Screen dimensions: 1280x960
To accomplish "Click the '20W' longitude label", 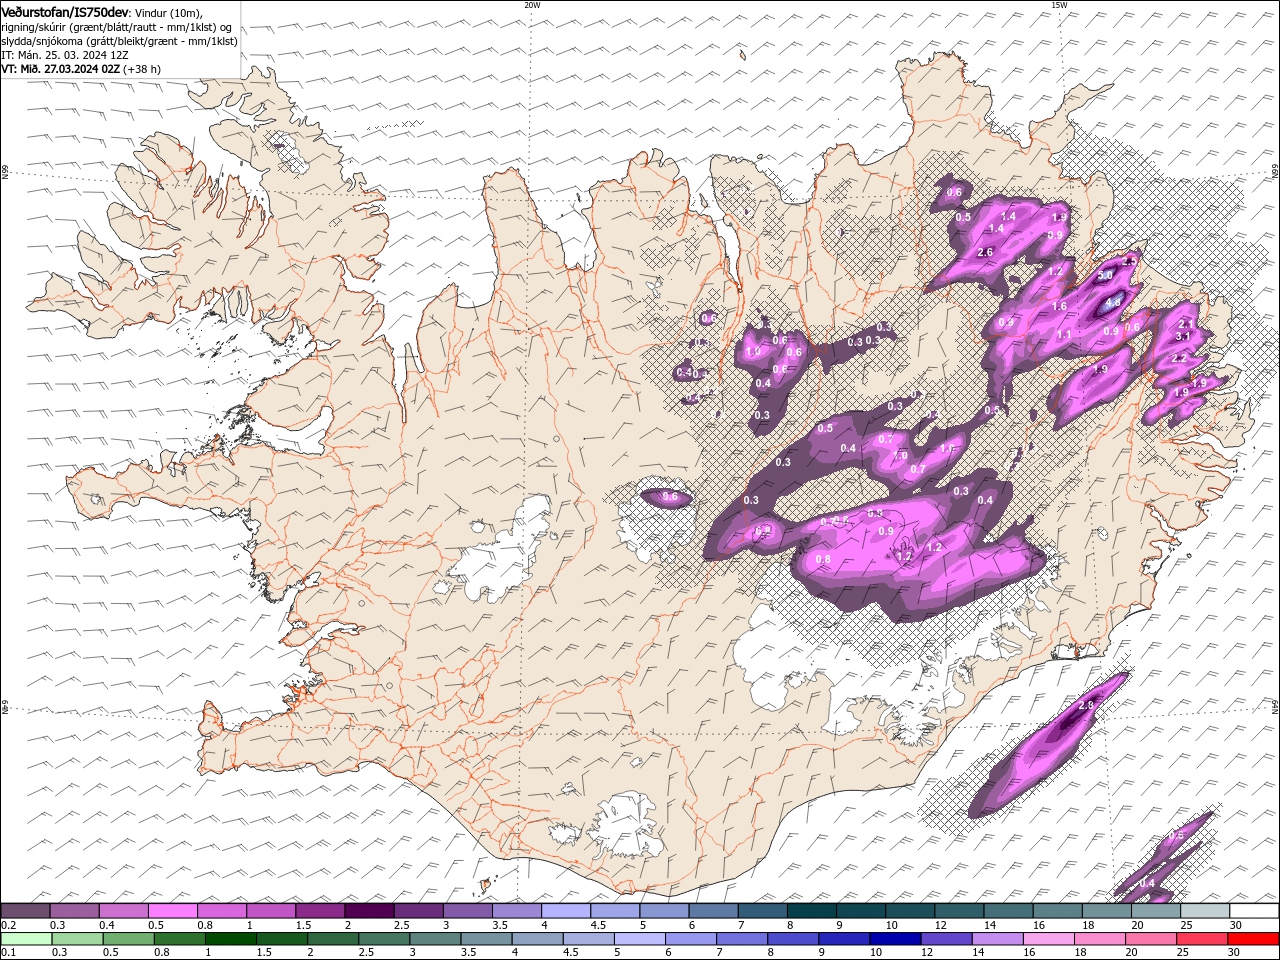I will pyautogui.click(x=532, y=5).
